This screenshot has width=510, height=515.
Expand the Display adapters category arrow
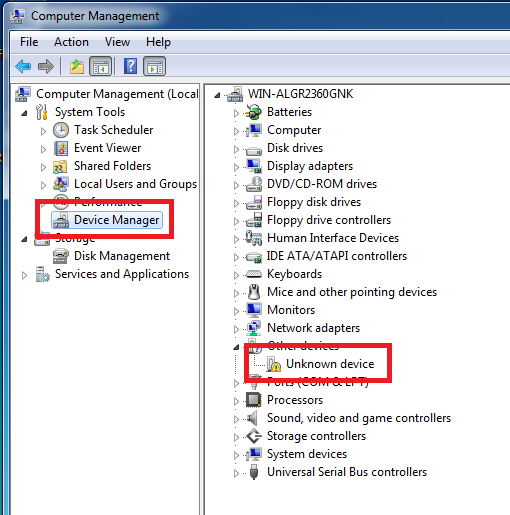click(x=236, y=167)
